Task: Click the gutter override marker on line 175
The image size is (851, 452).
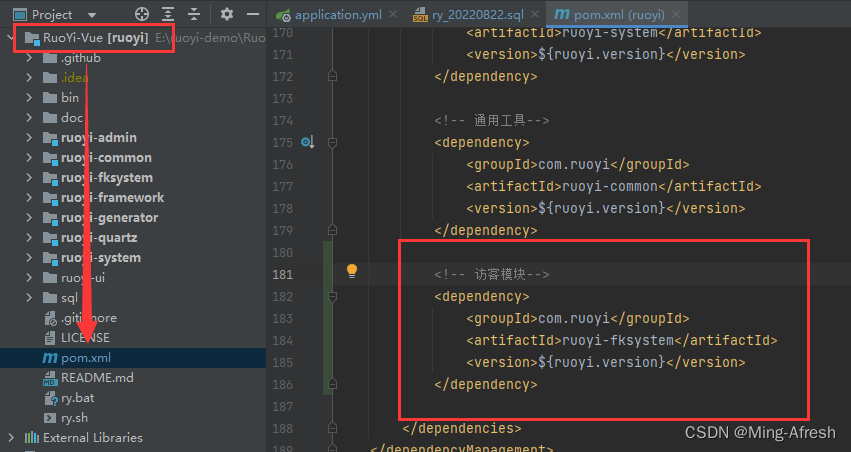Action: [x=307, y=143]
